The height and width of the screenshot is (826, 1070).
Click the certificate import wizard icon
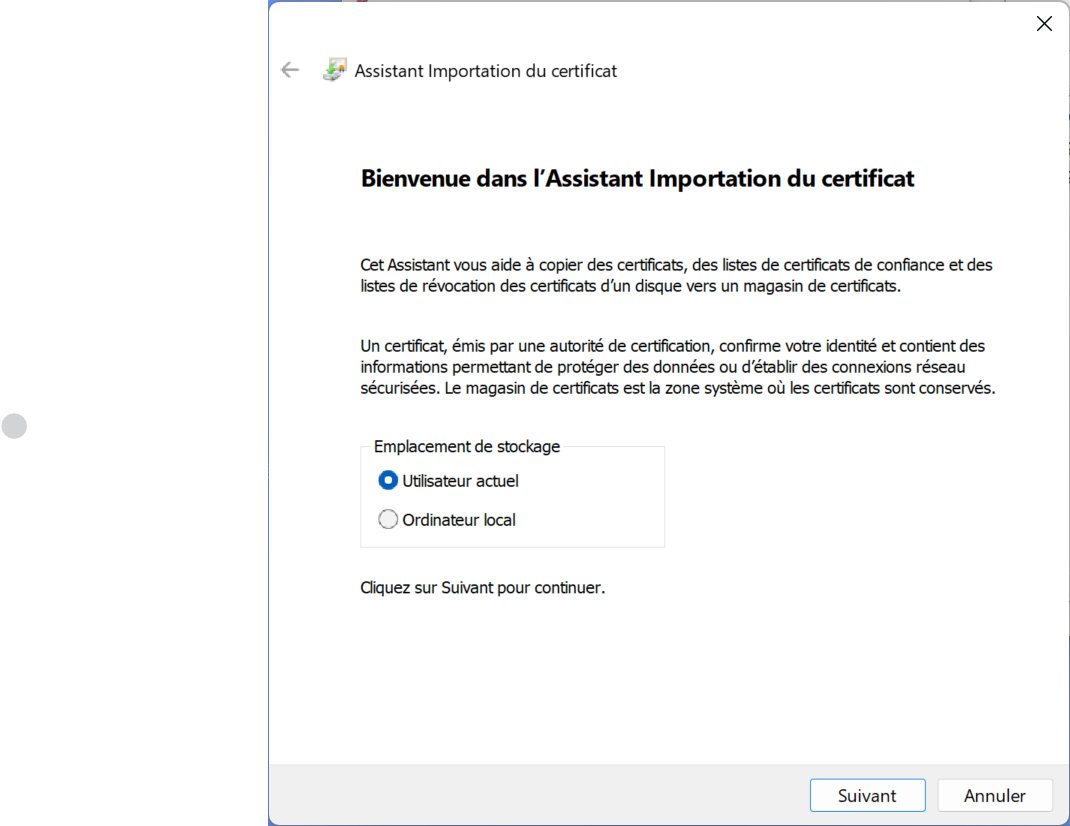point(334,70)
